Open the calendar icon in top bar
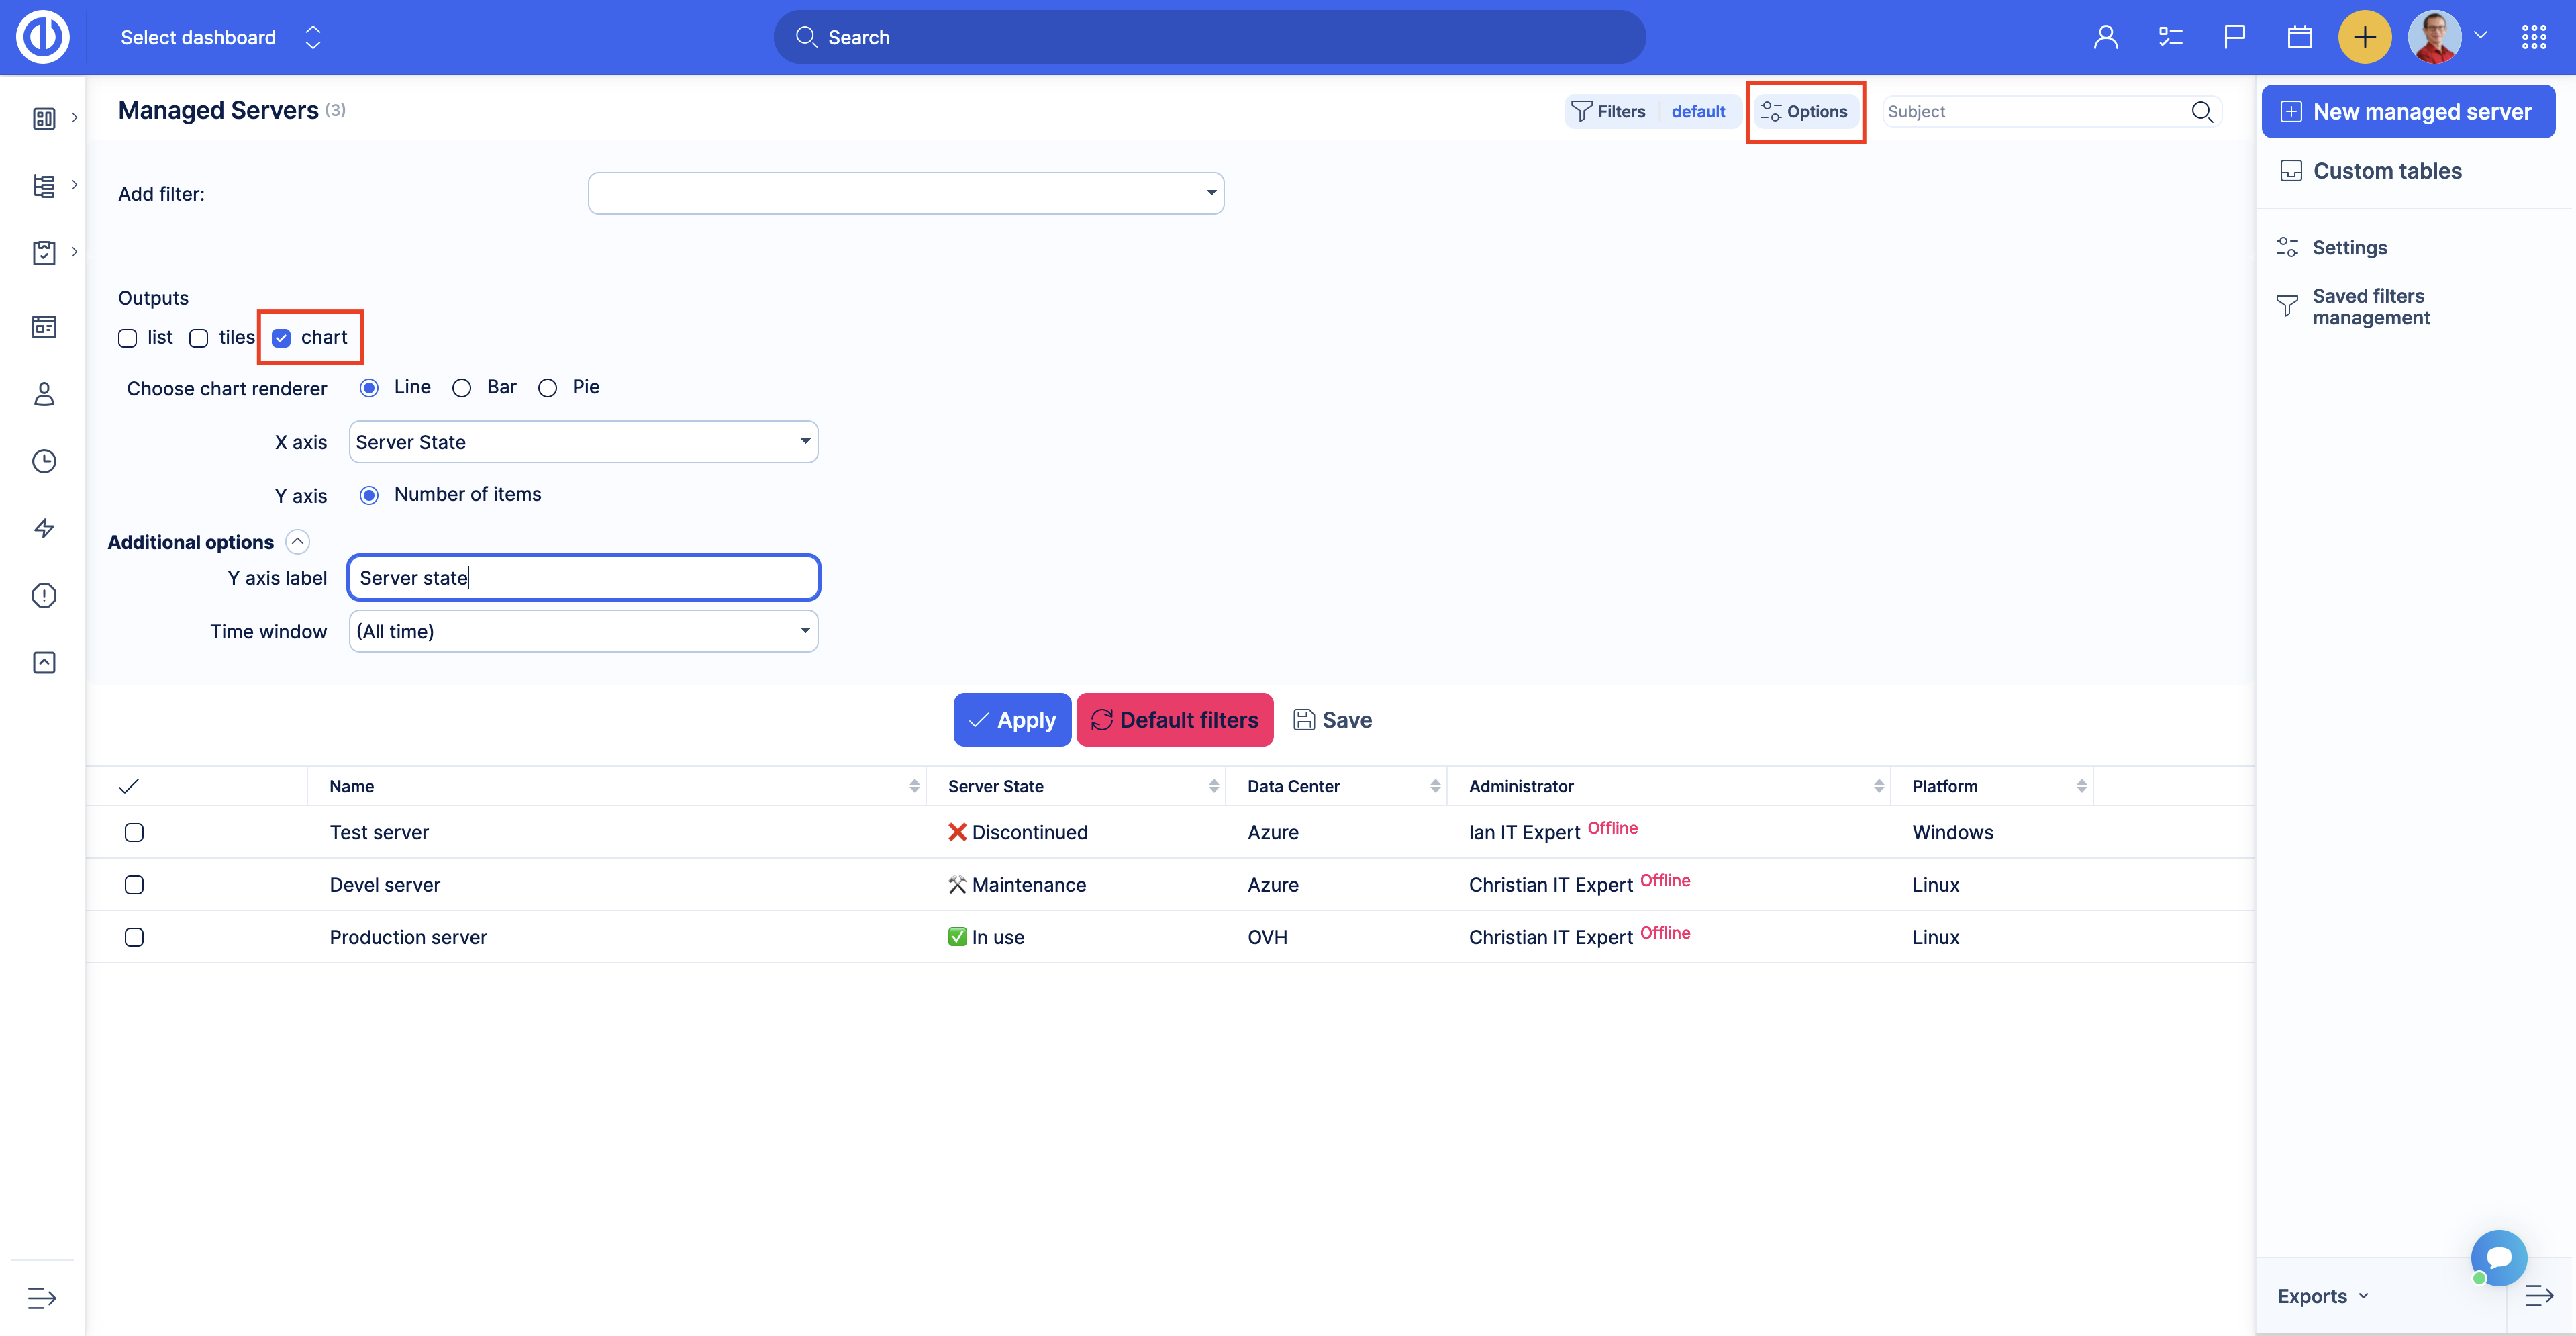The height and width of the screenshot is (1336, 2576). click(x=2299, y=37)
